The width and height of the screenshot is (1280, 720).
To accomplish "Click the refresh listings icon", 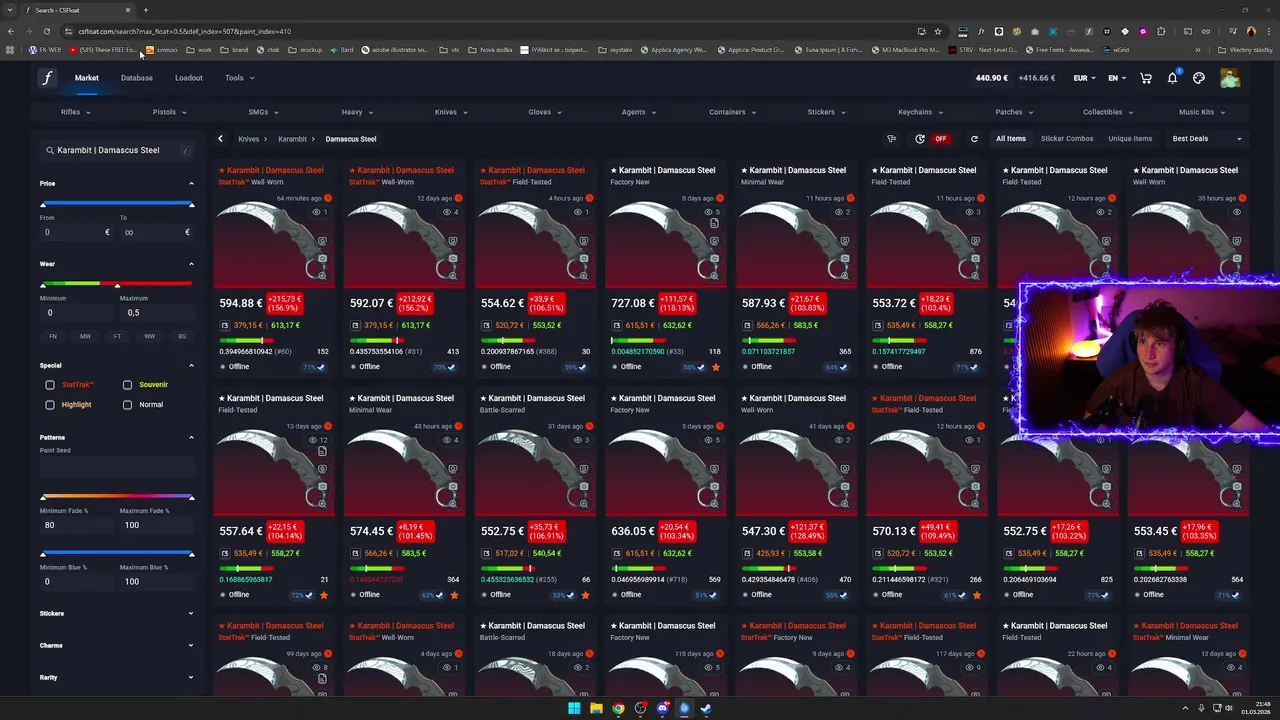I will pyautogui.click(x=974, y=139).
